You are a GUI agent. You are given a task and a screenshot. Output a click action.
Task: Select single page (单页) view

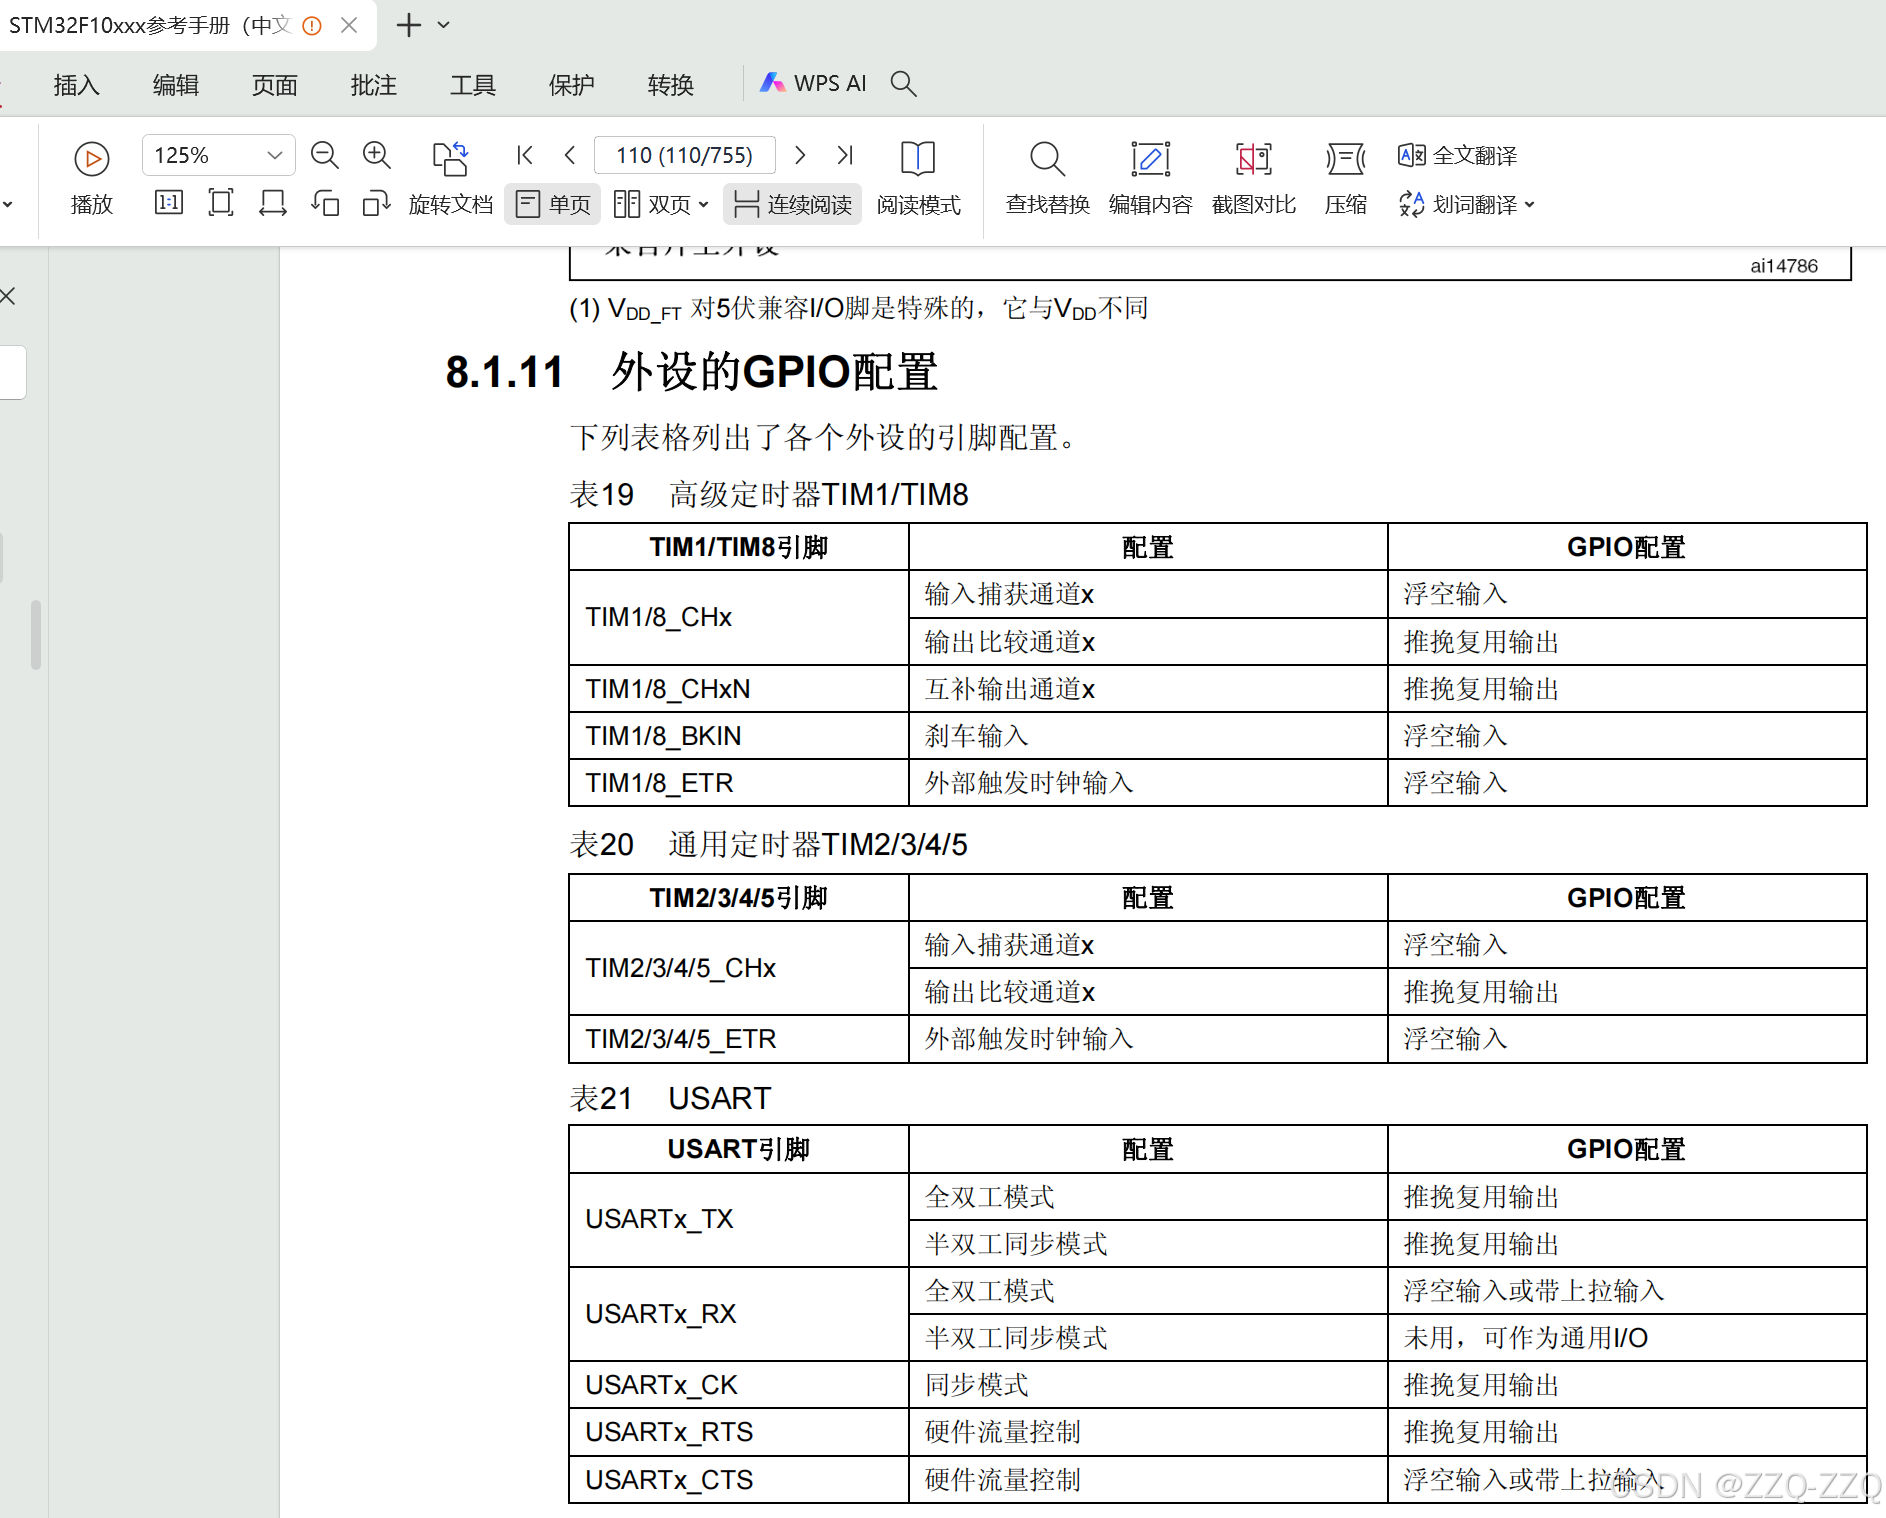tap(553, 204)
